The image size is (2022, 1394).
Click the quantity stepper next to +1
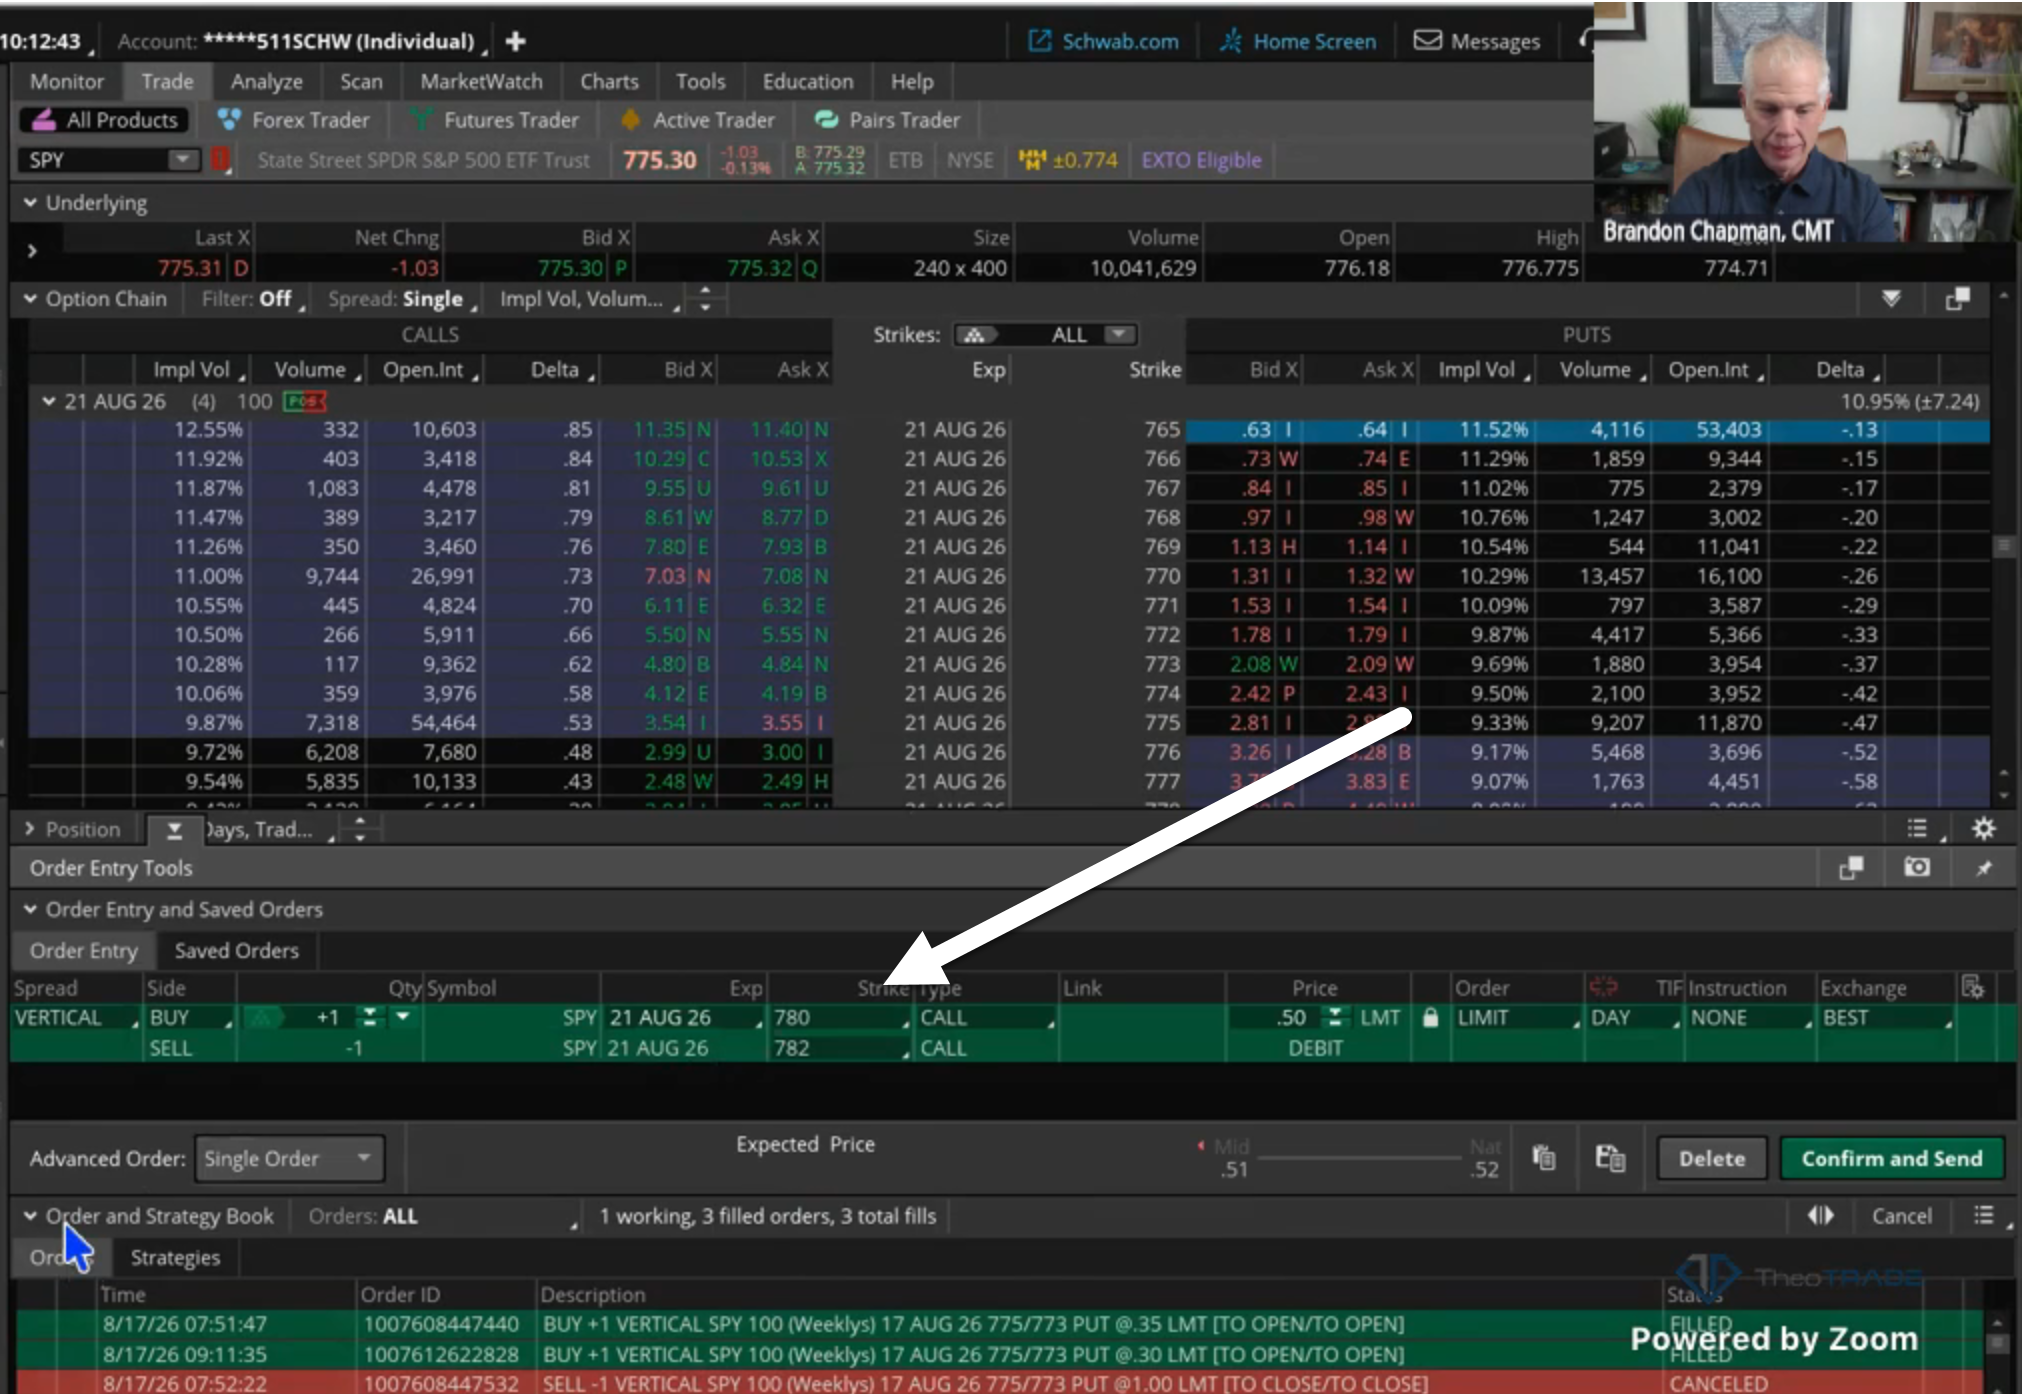point(370,1017)
